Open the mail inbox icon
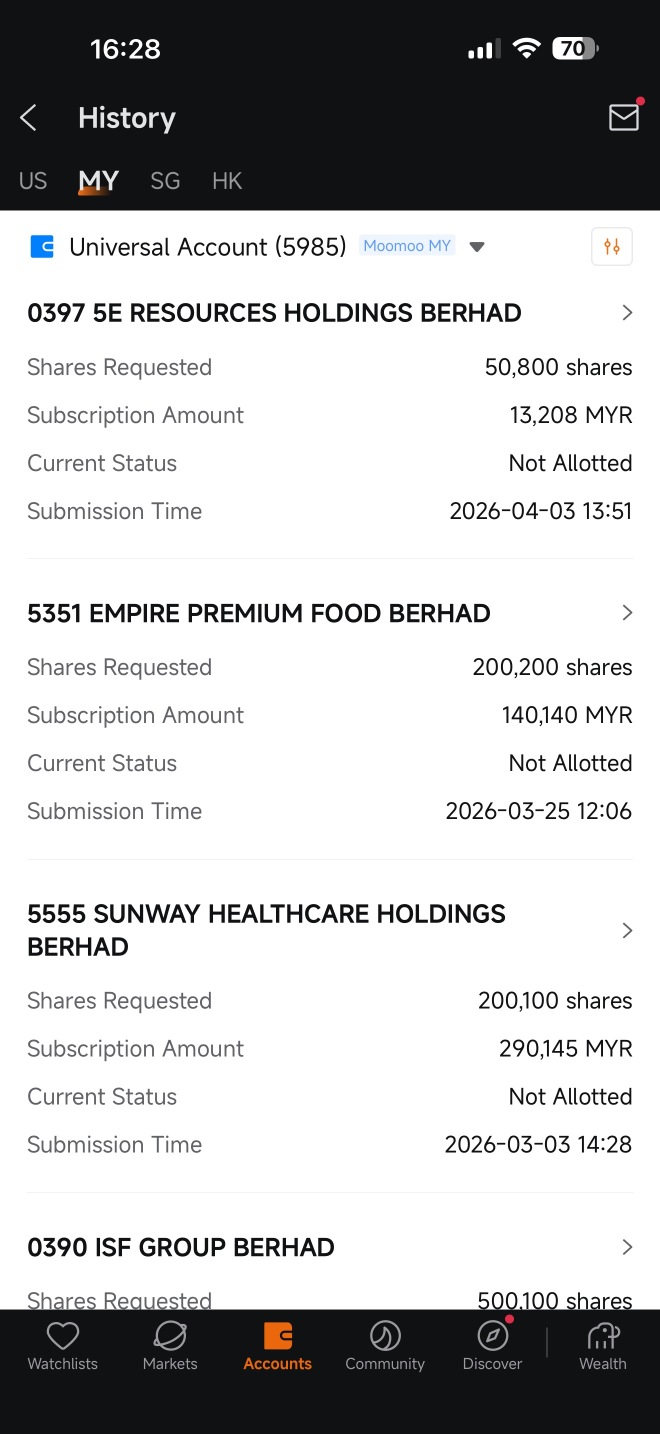The width and height of the screenshot is (660, 1434). 624,117
